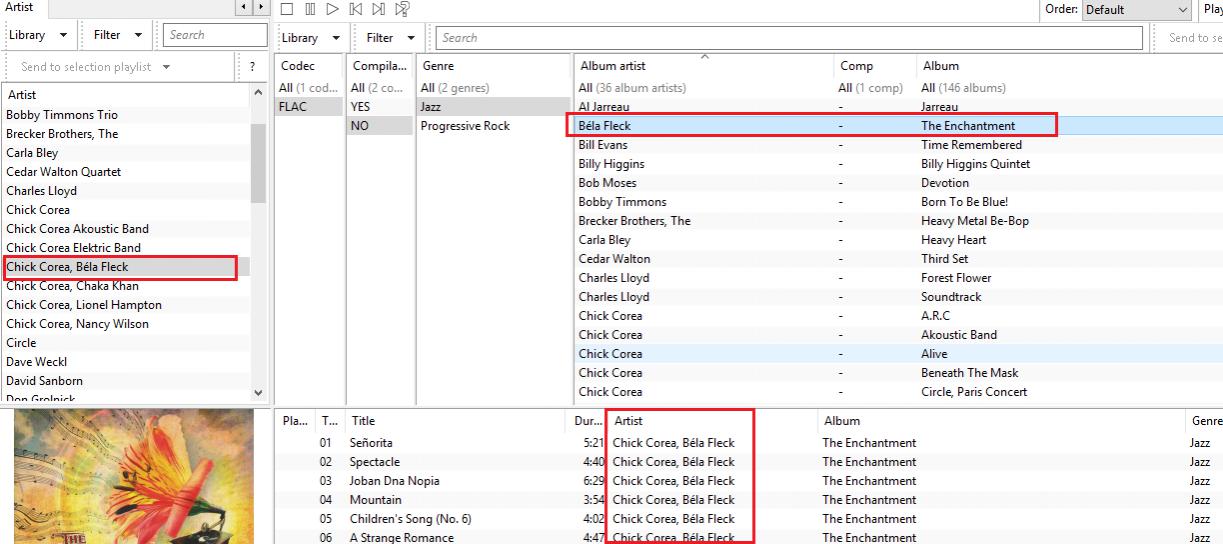
Task: Start playback with the Play button
Action: [x=332, y=9]
